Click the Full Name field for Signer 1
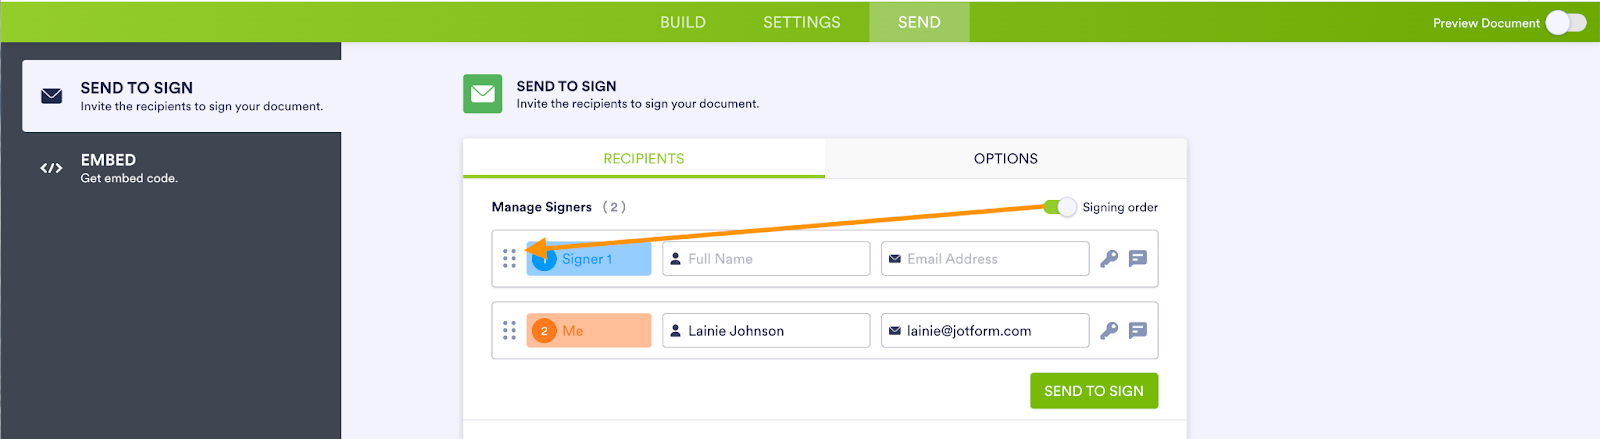The height and width of the screenshot is (439, 1600). coord(766,259)
